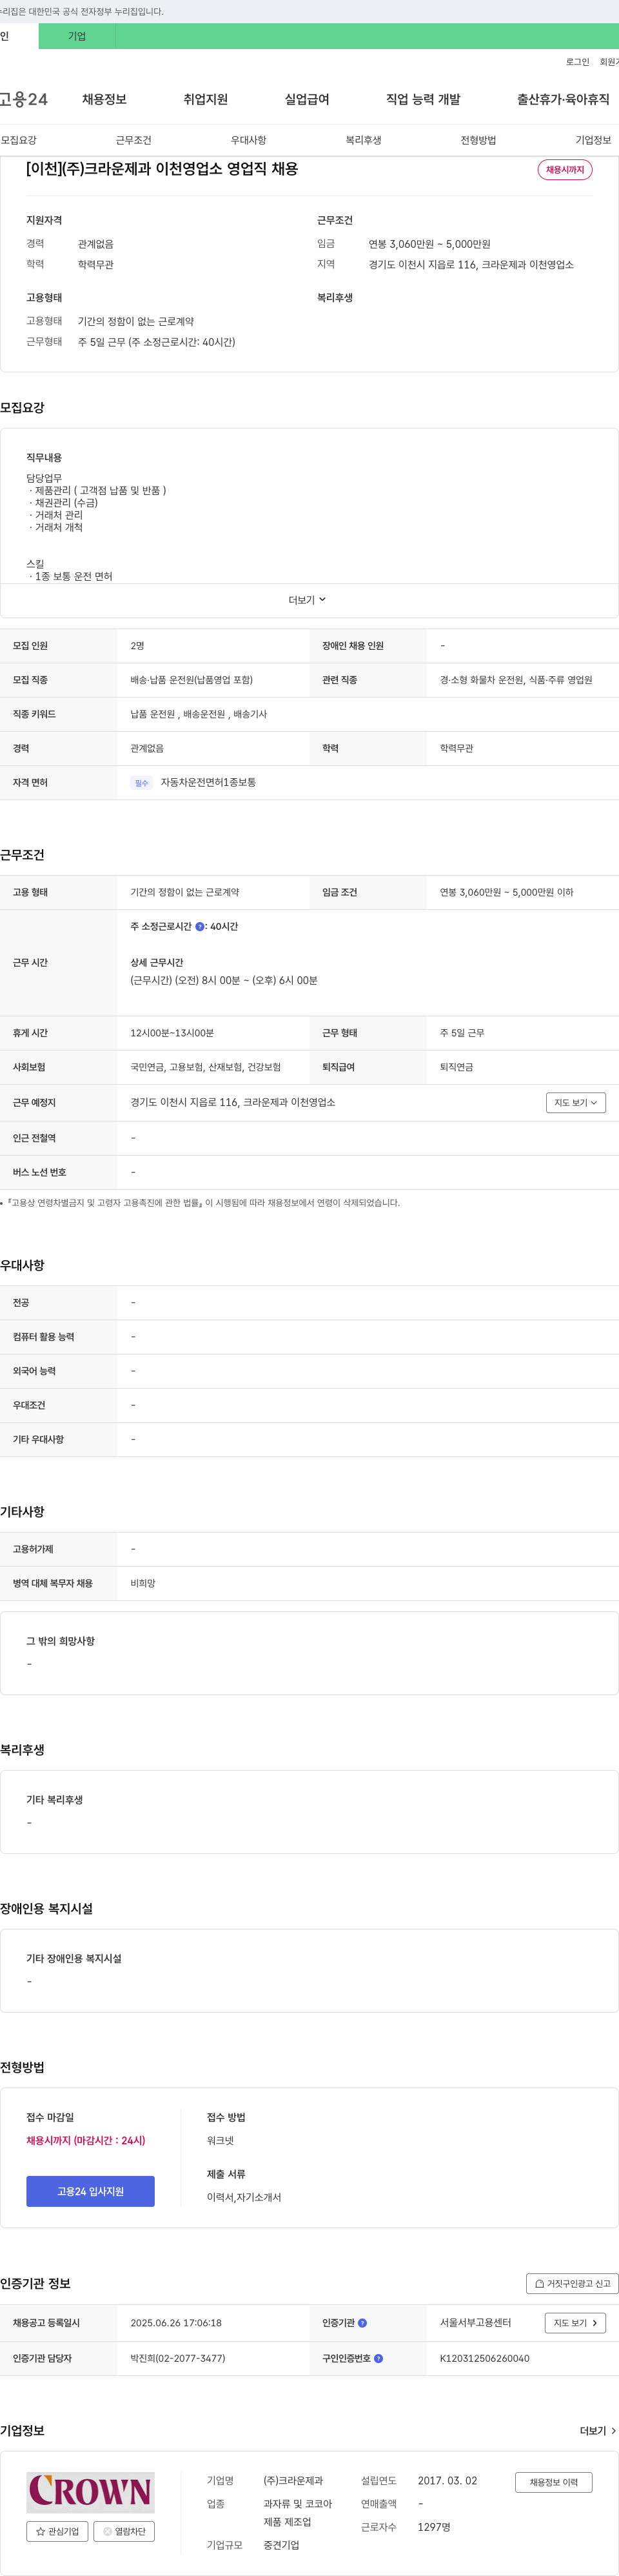Switch to the 기업 tab

pyautogui.click(x=77, y=36)
